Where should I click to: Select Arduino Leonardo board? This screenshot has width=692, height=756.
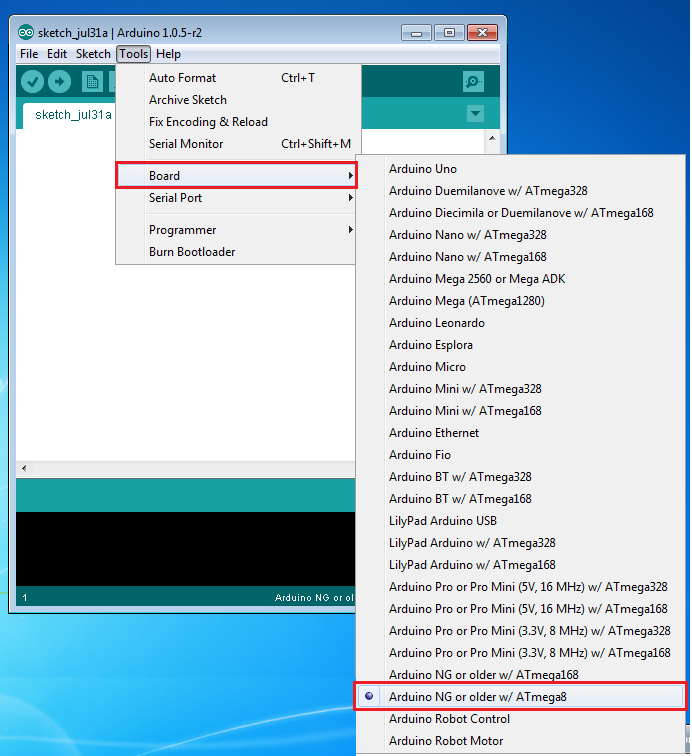point(520,323)
